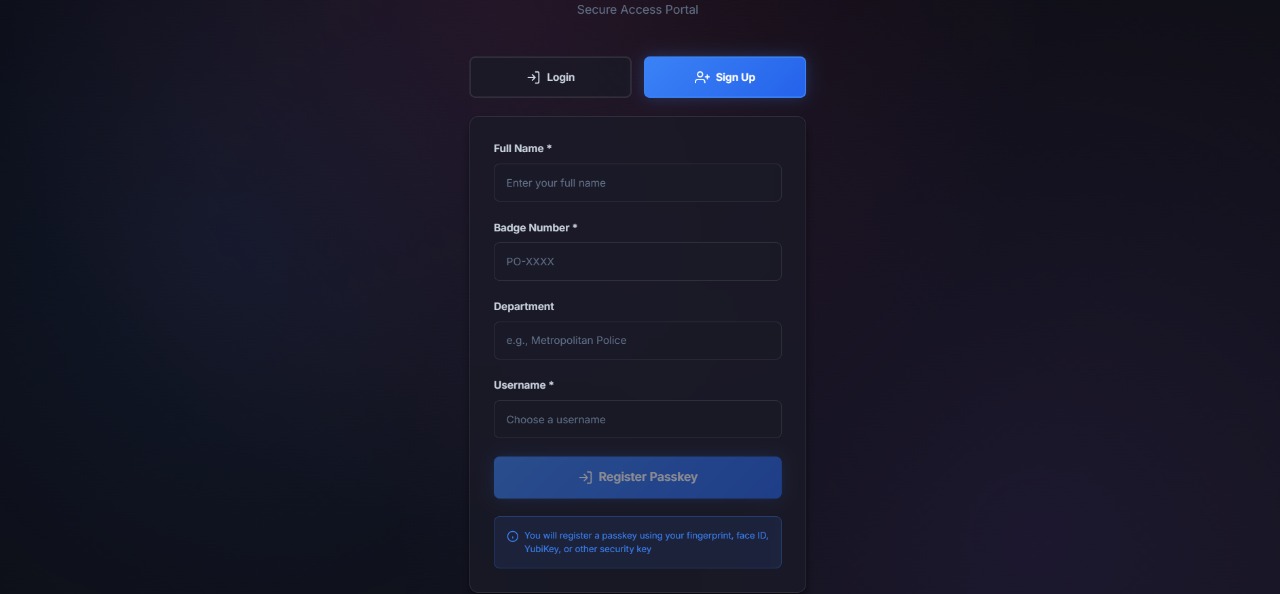
Task: Click the Choose a username field
Action: (x=638, y=420)
